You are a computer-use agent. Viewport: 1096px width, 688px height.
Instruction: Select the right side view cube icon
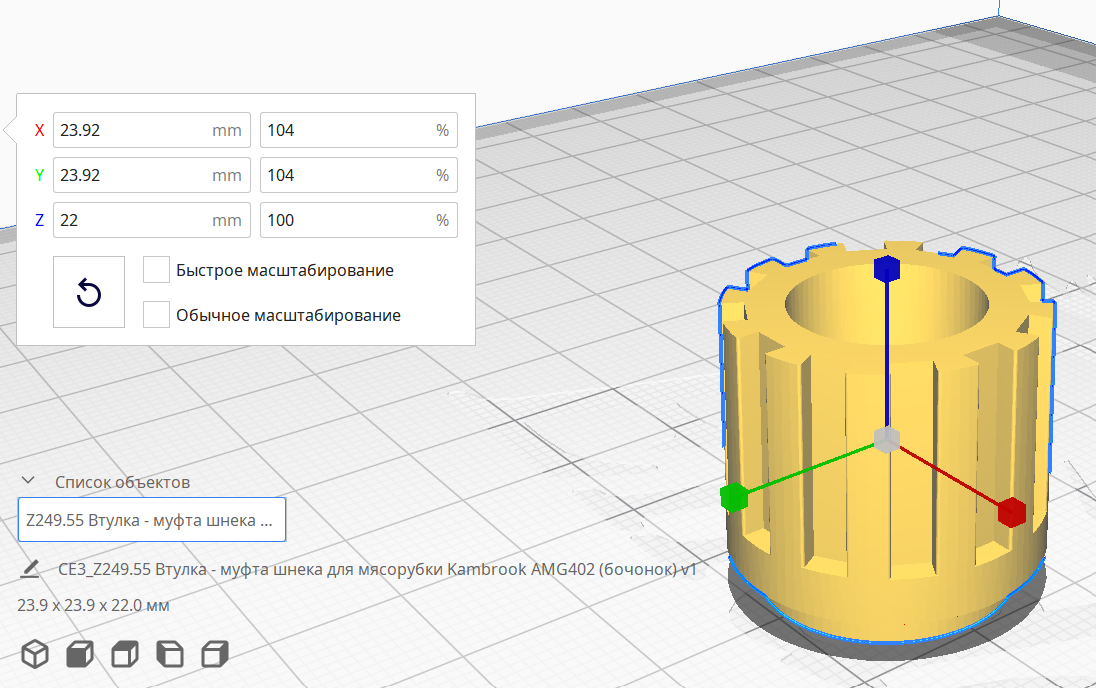click(214, 654)
